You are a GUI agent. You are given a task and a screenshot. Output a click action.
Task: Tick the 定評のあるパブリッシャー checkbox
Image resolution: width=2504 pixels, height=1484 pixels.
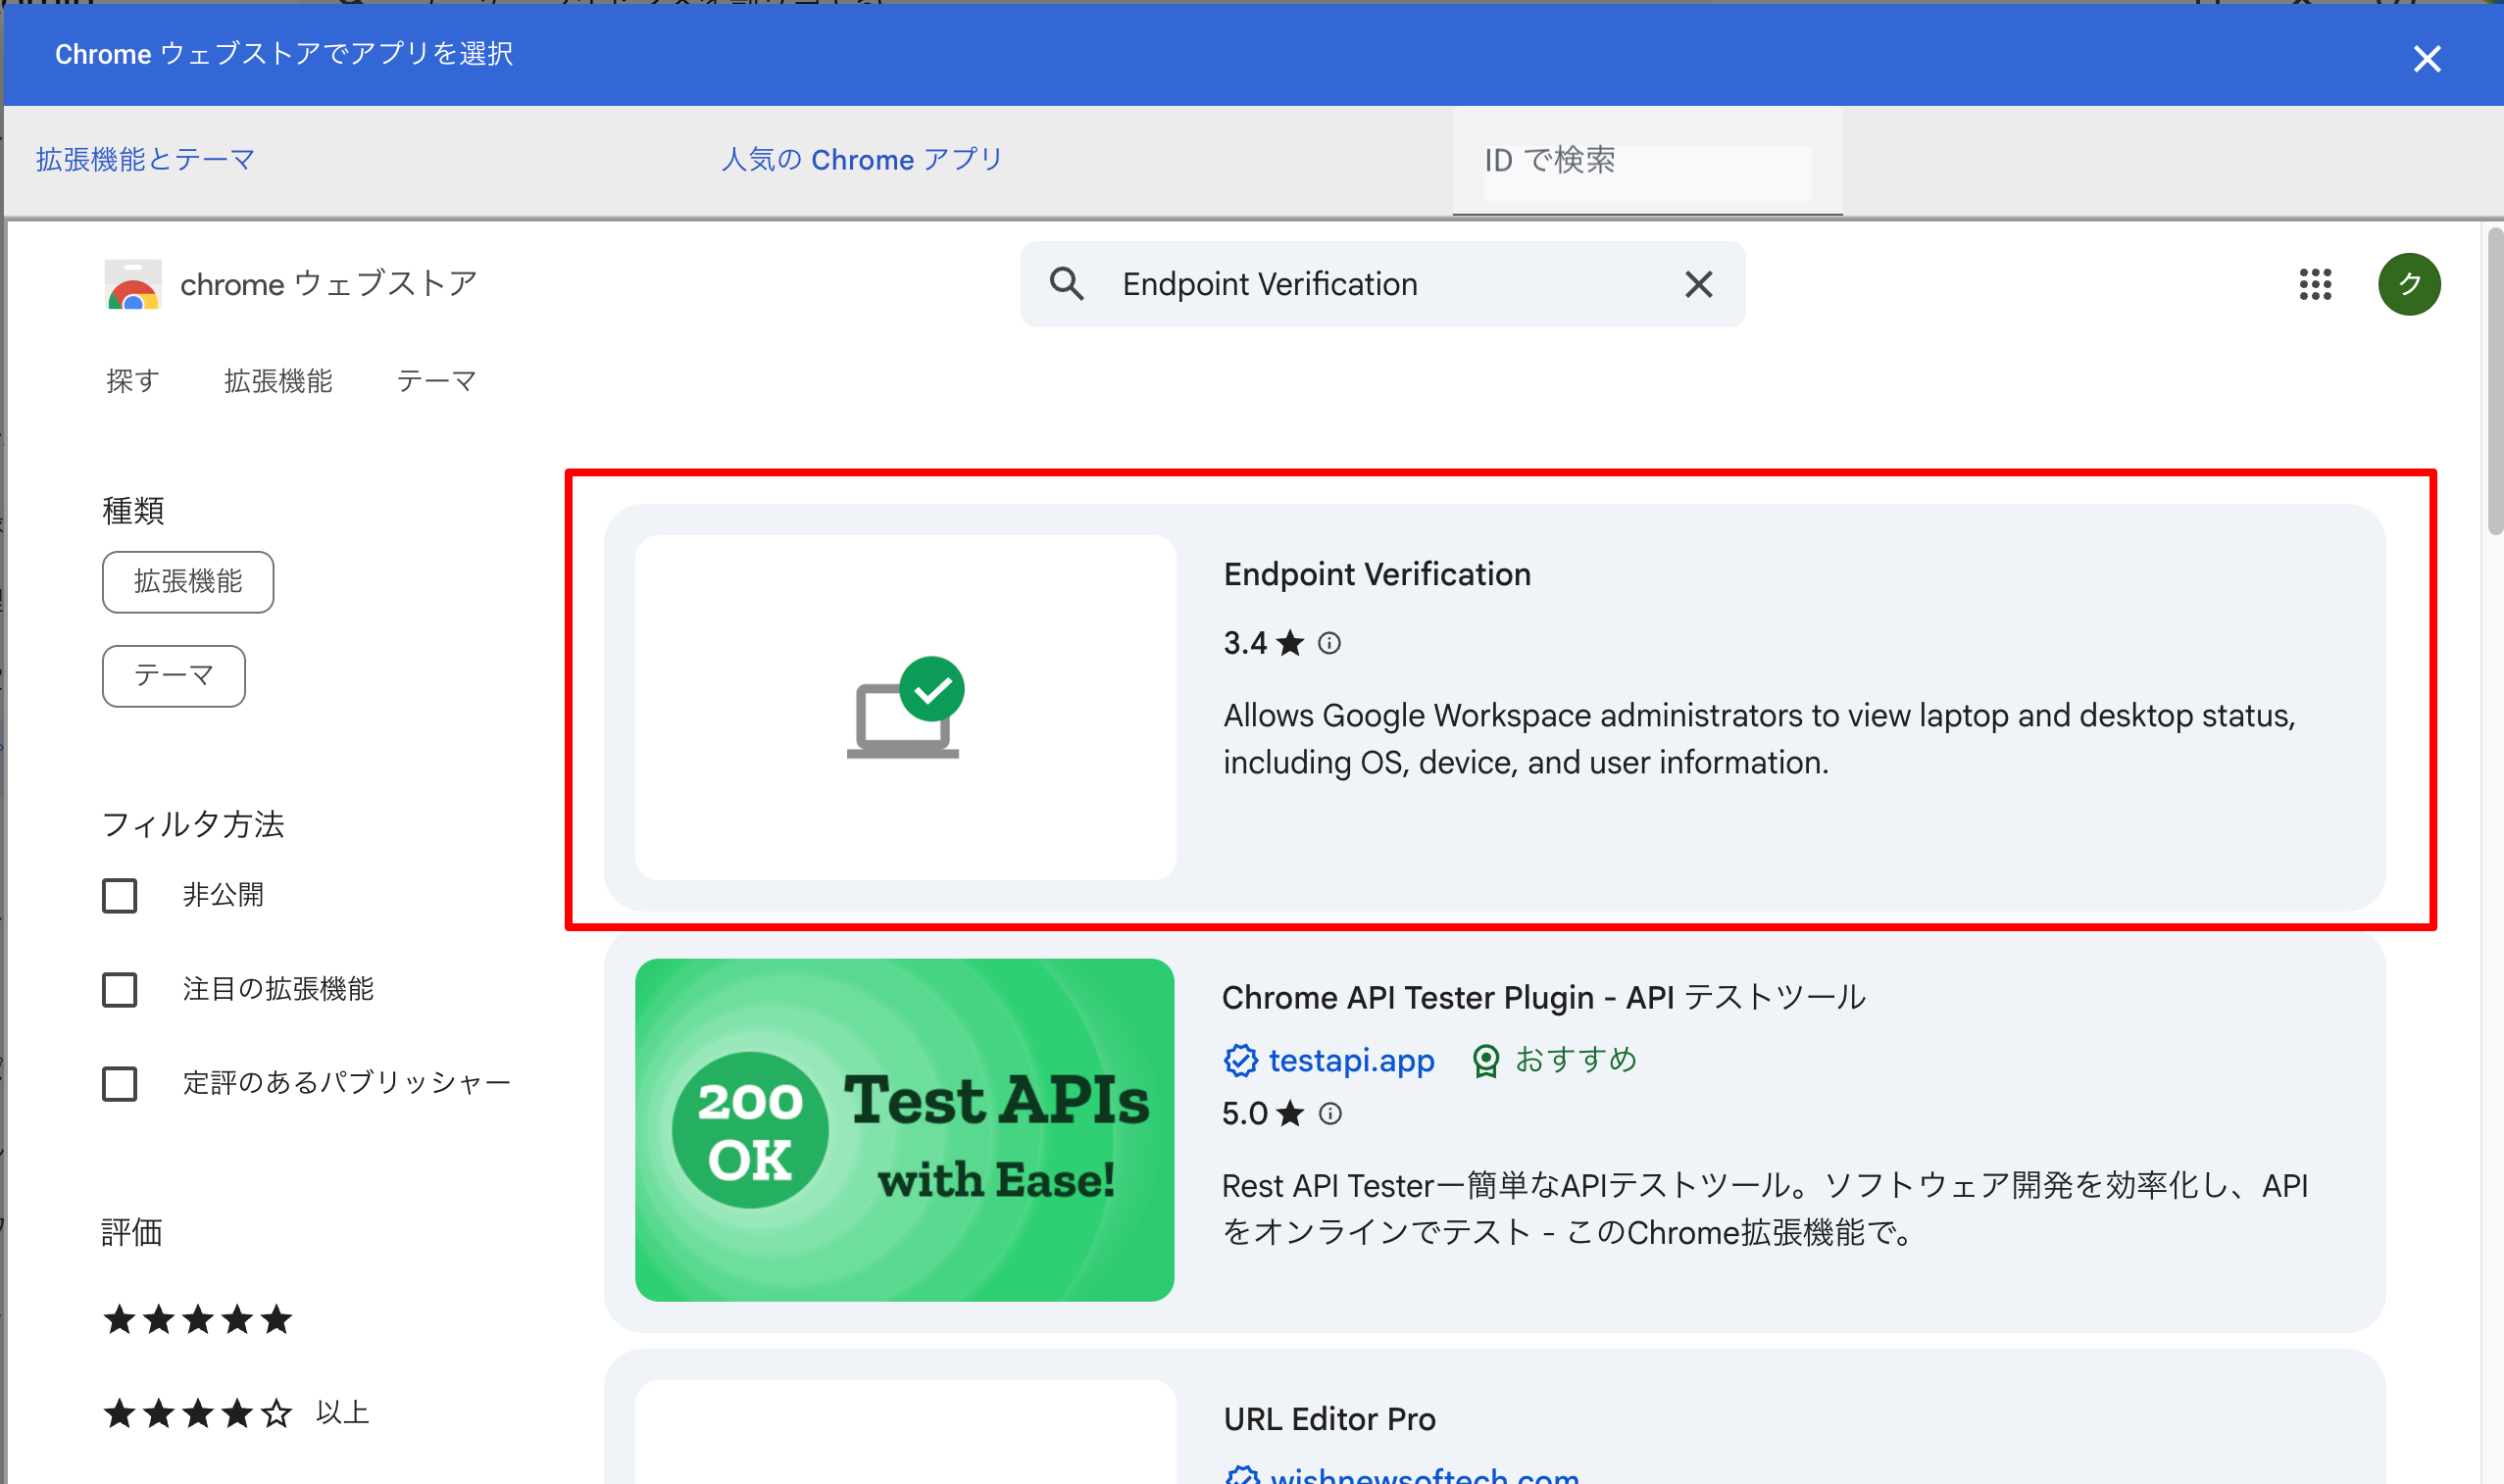point(120,1084)
